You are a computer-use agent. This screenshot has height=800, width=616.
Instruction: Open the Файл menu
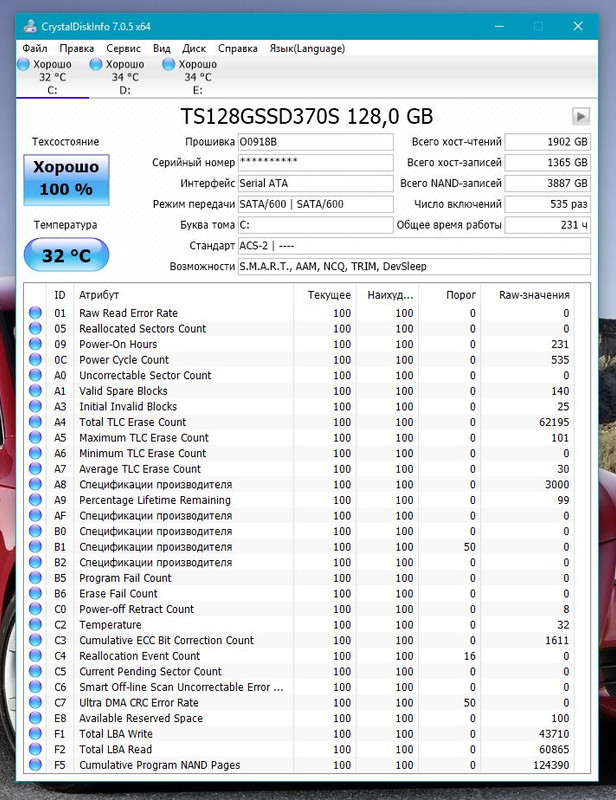click(x=35, y=48)
